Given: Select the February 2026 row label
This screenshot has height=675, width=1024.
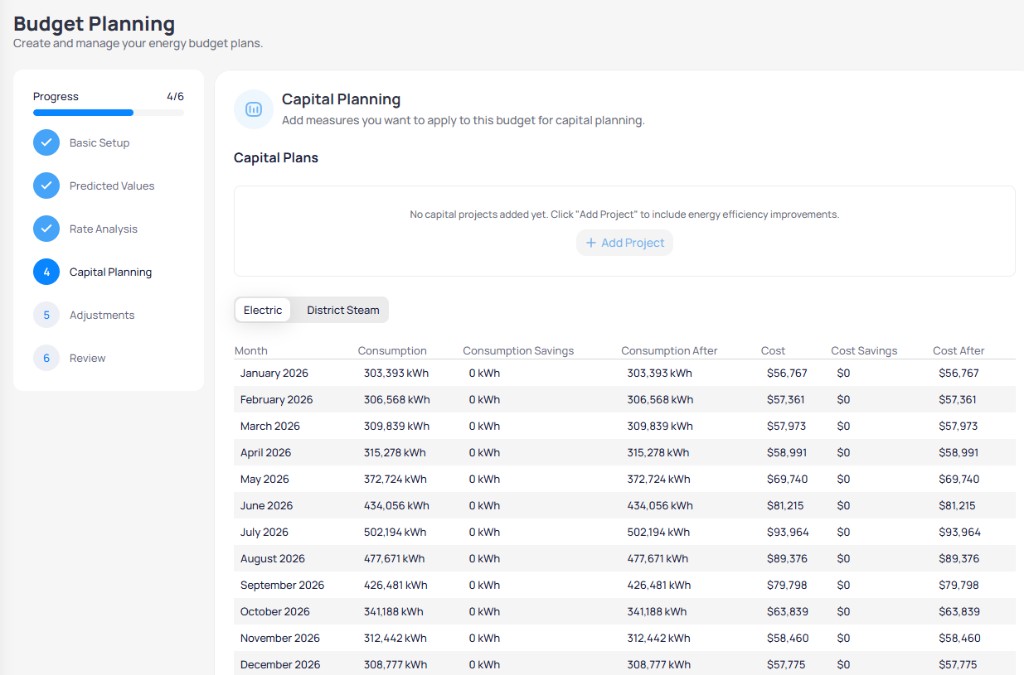Looking at the screenshot, I should coord(276,400).
